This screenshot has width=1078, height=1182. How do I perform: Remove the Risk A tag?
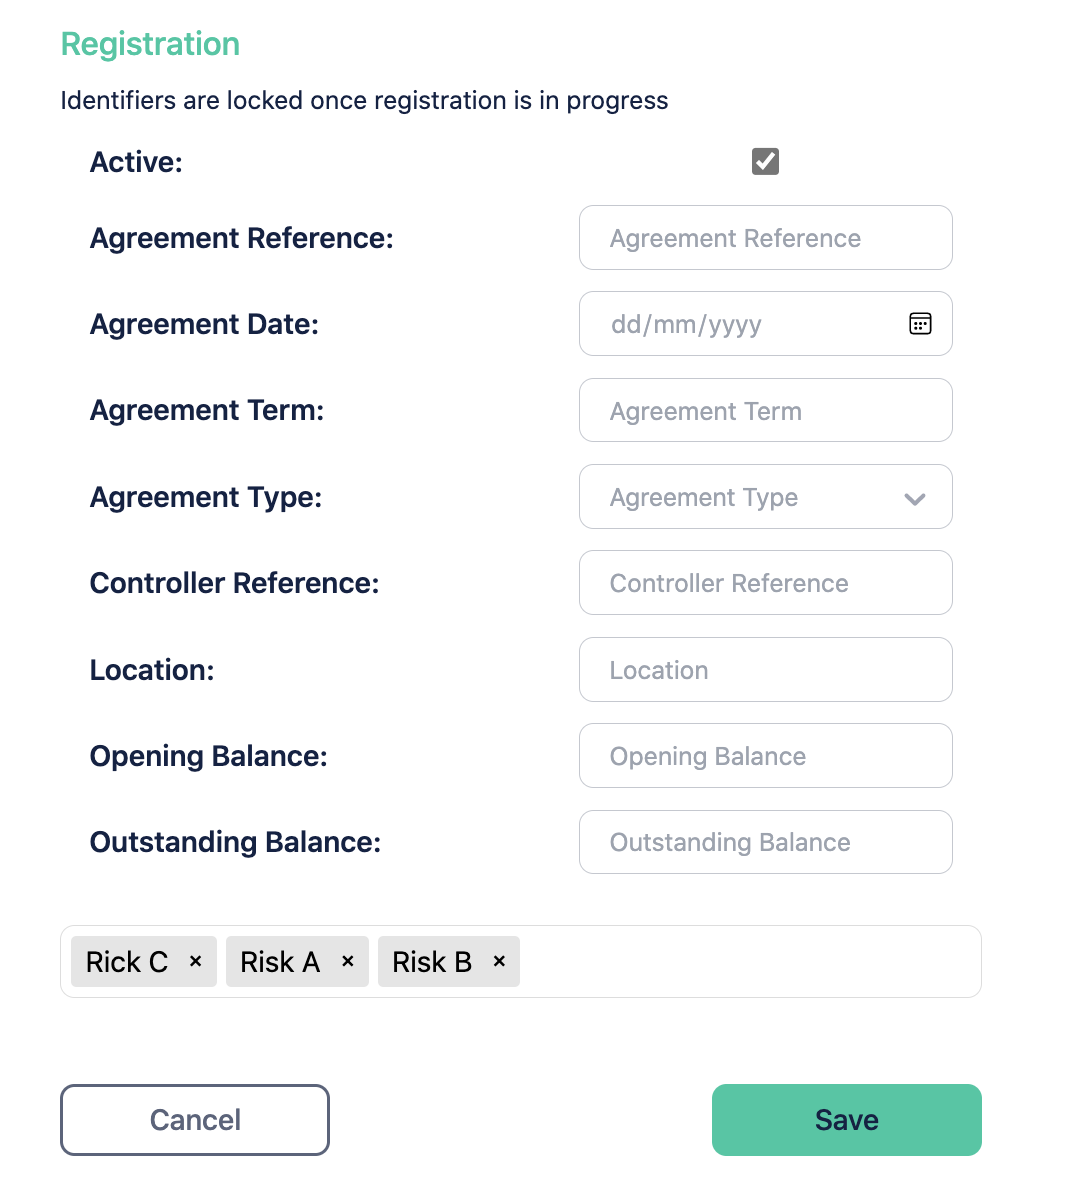click(x=348, y=961)
